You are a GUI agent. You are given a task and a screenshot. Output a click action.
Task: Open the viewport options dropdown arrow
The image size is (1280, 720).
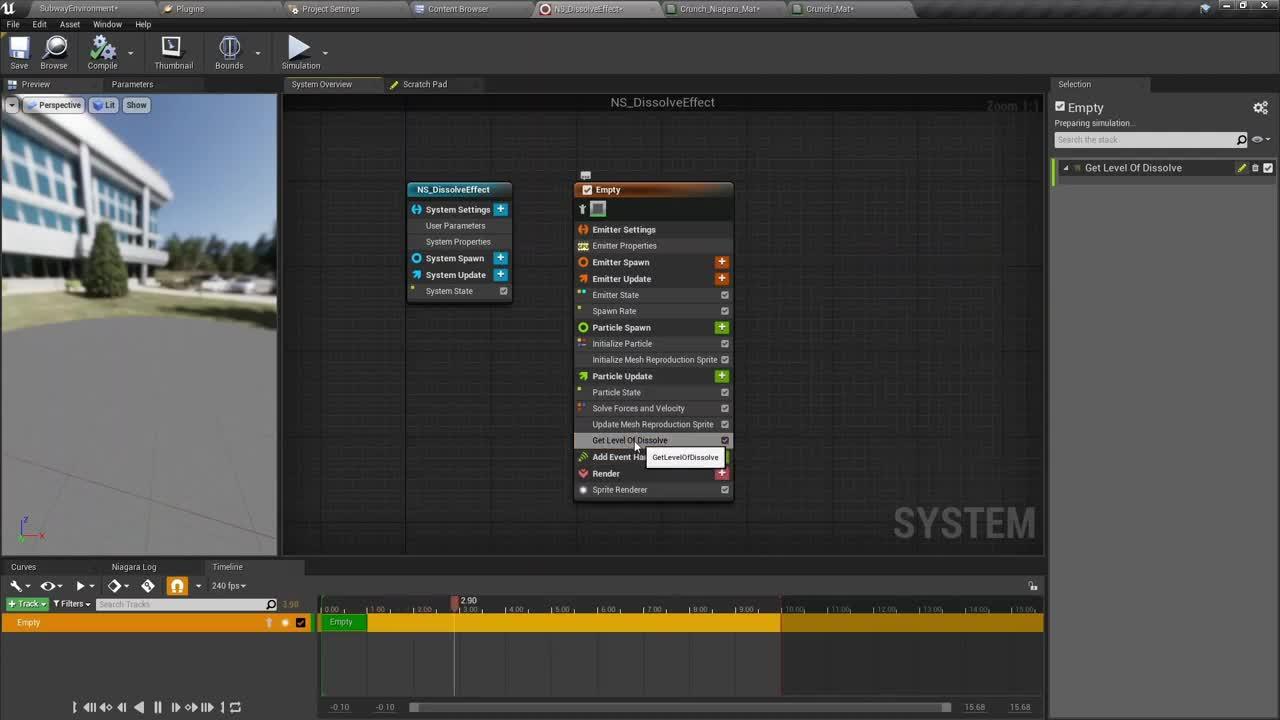pos(12,105)
